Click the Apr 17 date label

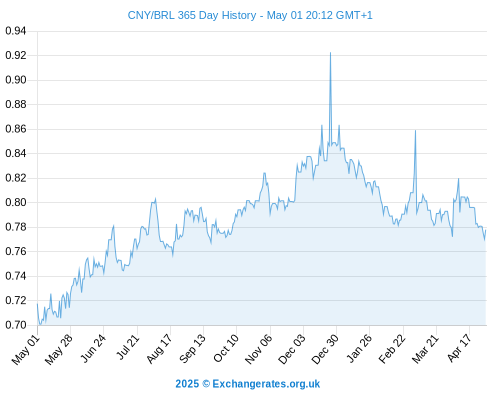(x=460, y=348)
